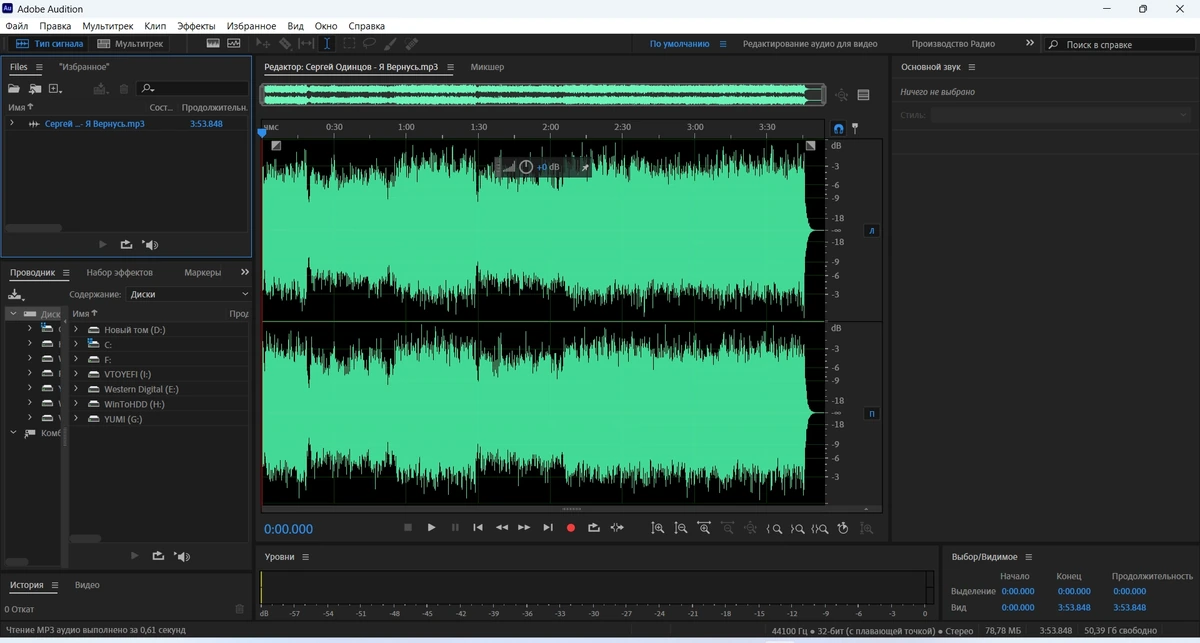Screen dimensions: 1200x643
Task: Open the Избранное menu
Action: click(x=251, y=26)
